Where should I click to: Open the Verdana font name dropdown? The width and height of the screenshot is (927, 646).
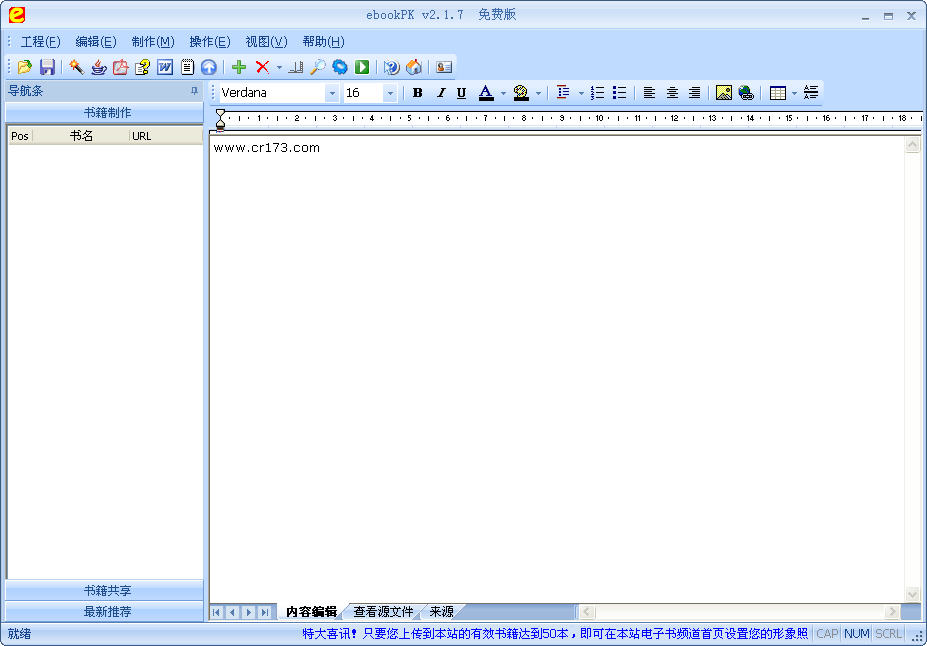[332, 93]
